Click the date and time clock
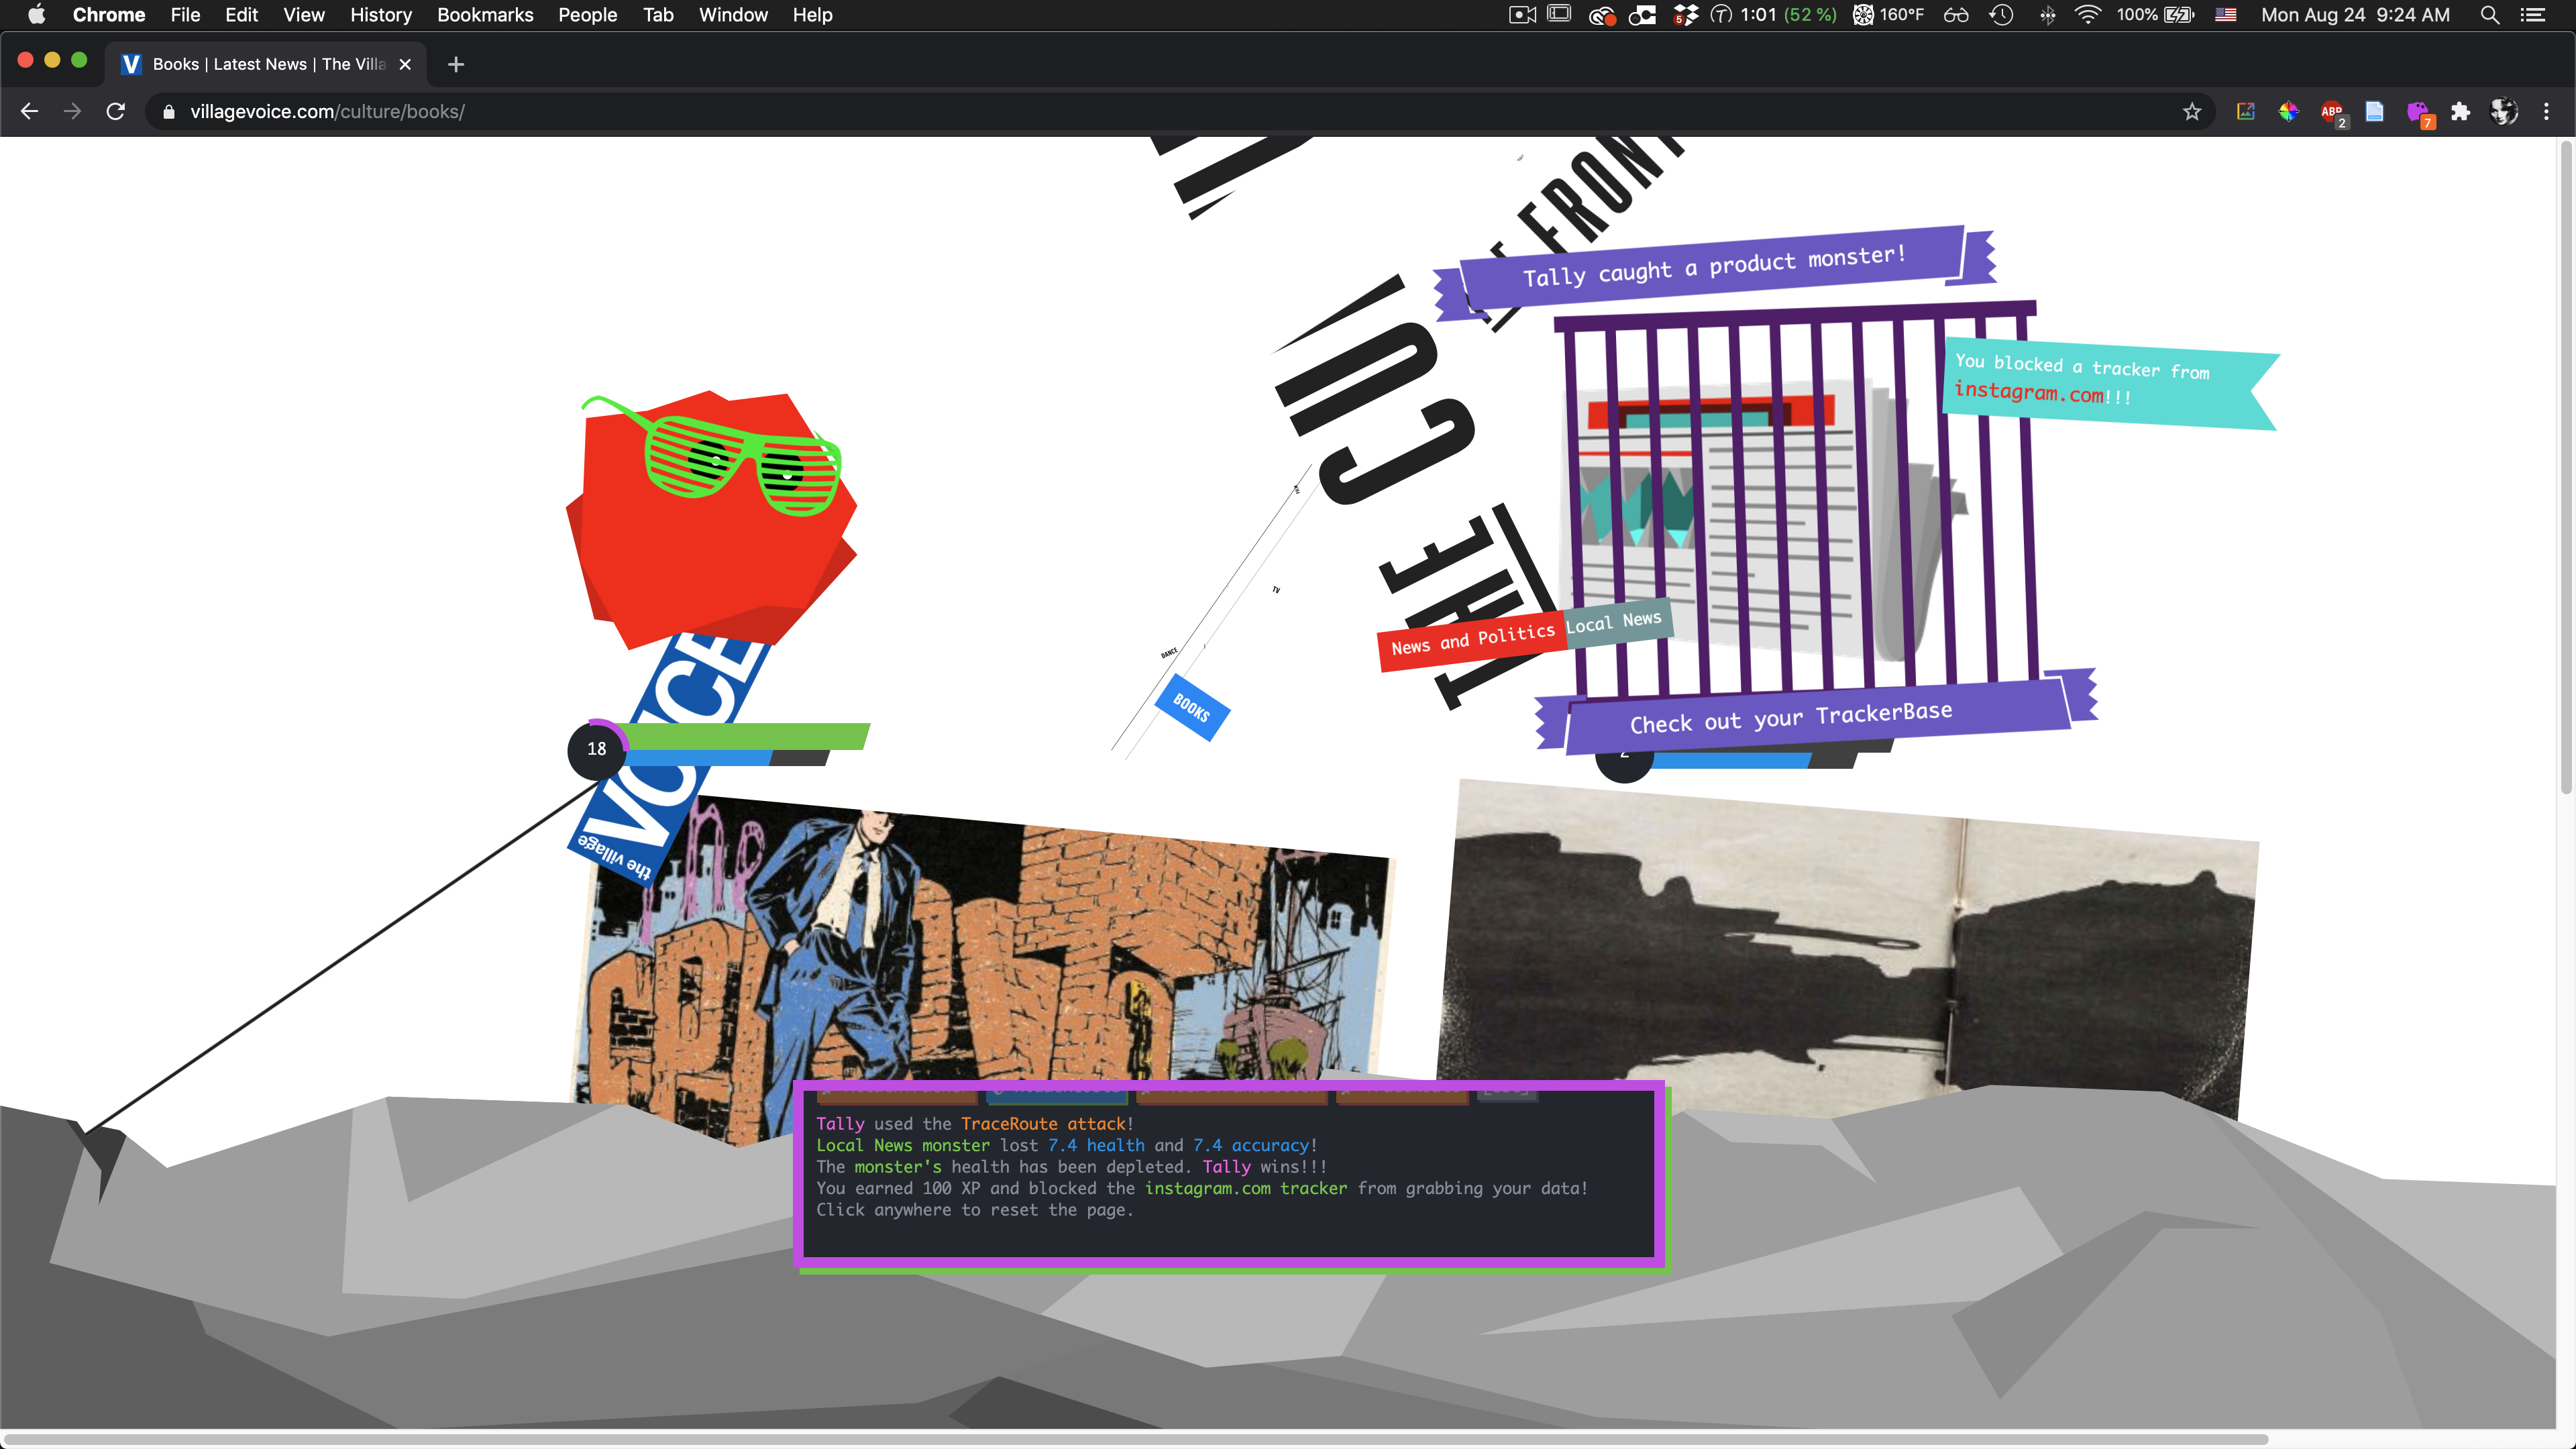 pos(2355,14)
